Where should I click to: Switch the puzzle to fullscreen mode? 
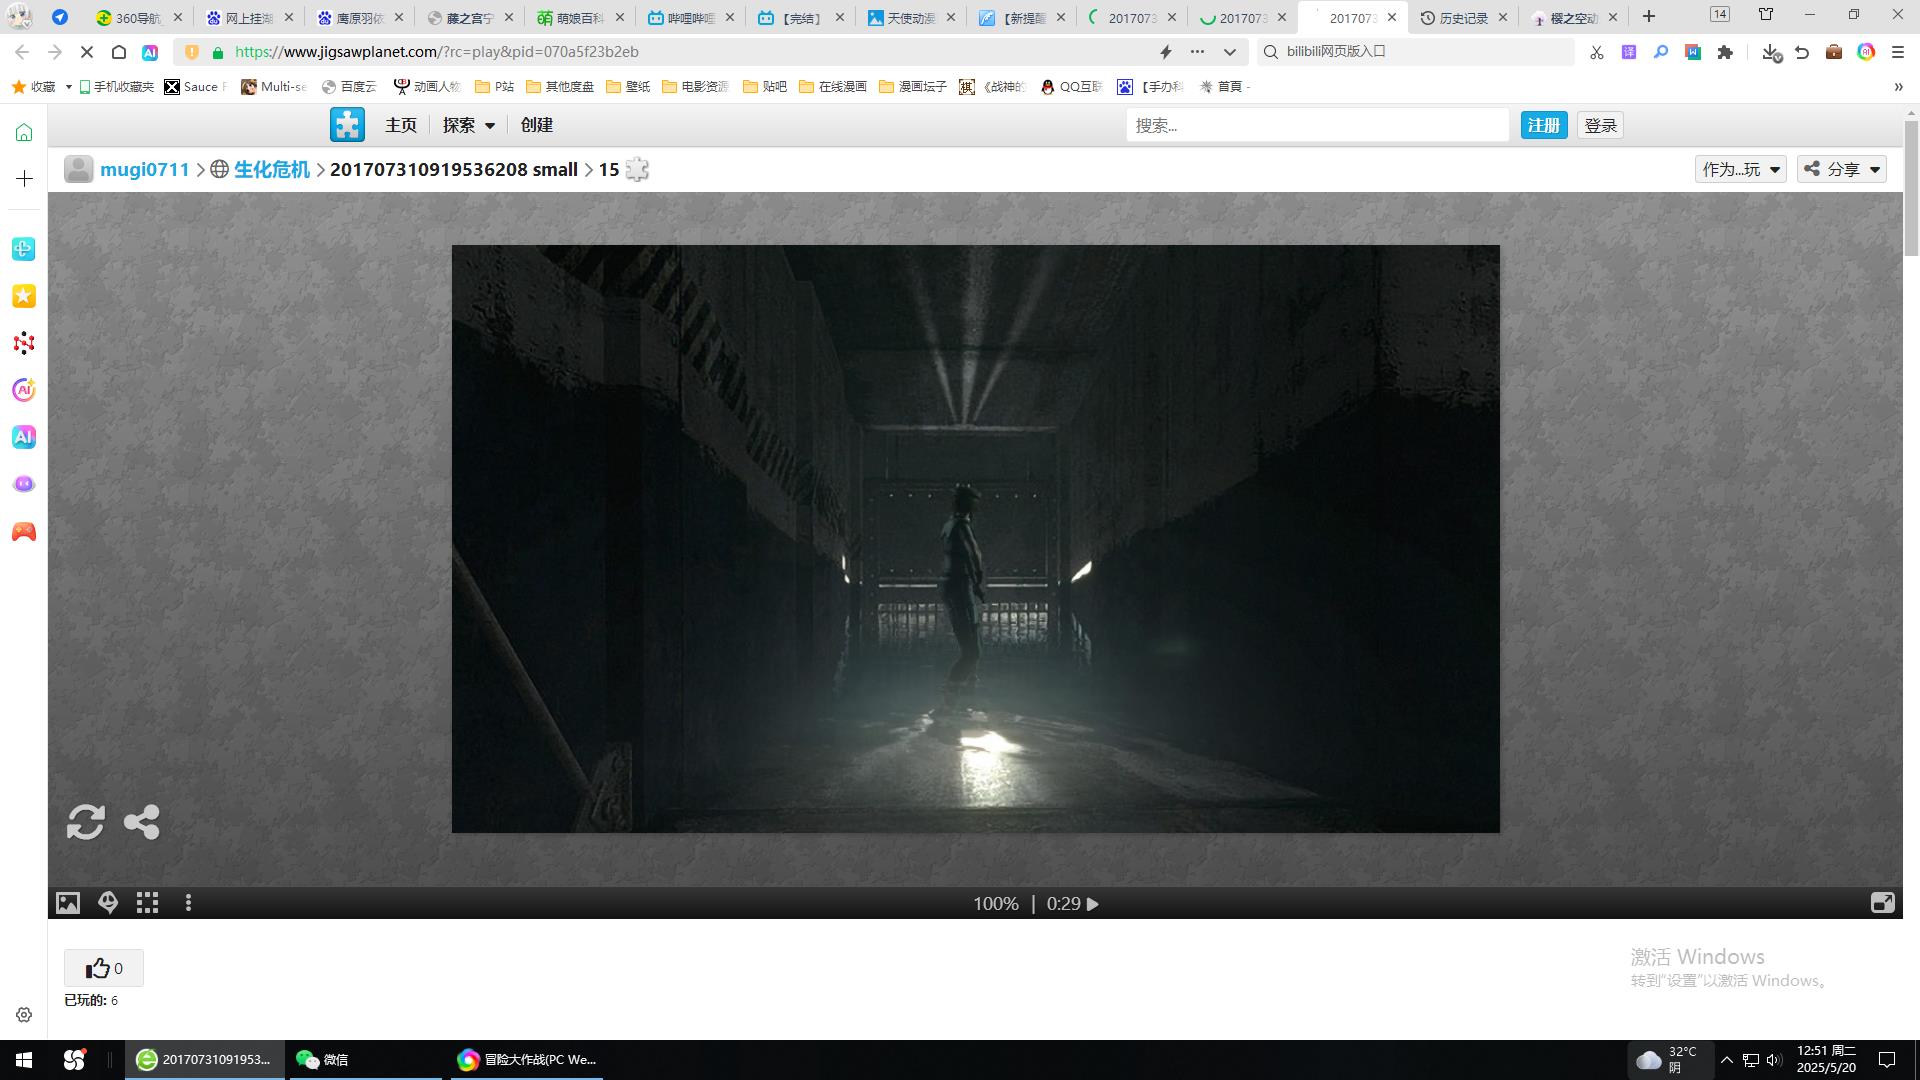pos(1882,903)
